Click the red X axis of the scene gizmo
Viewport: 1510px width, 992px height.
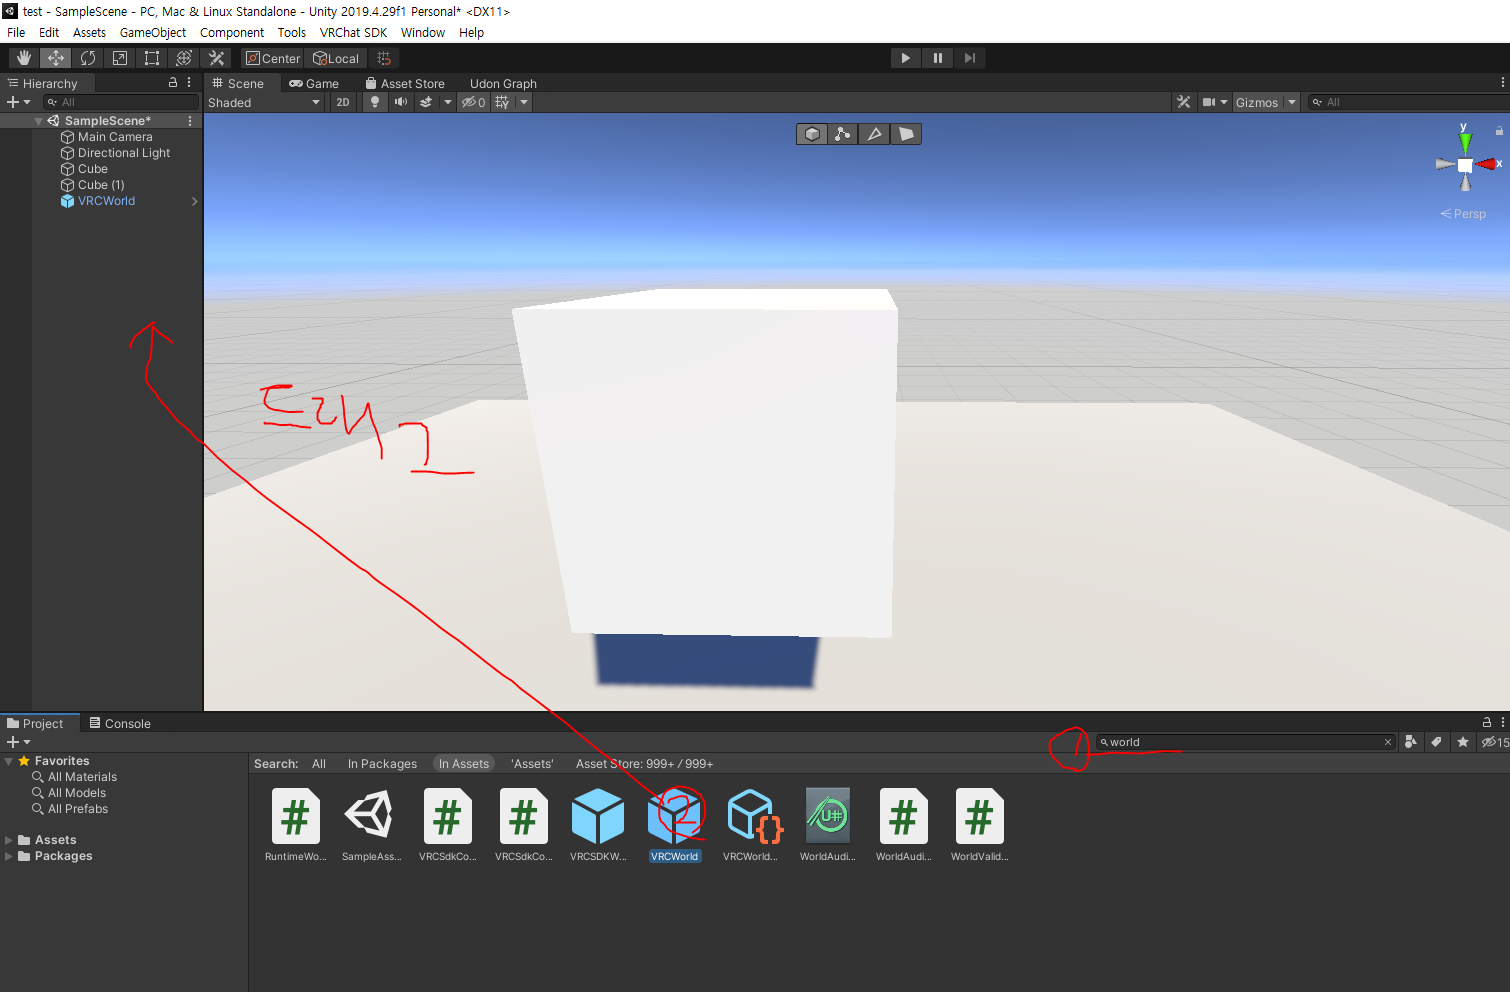point(1487,164)
